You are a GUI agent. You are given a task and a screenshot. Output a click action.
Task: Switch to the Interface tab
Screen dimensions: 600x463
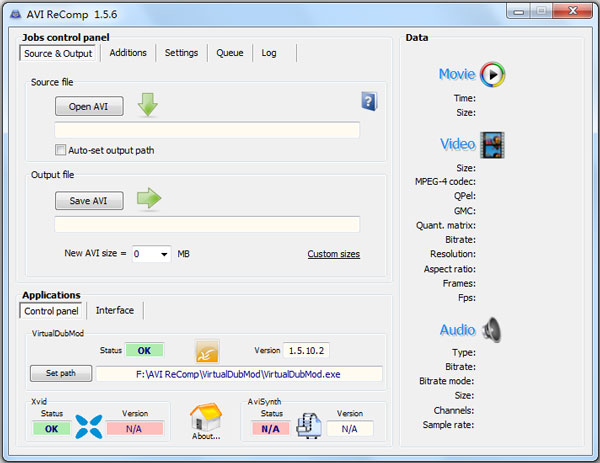[x=115, y=311]
